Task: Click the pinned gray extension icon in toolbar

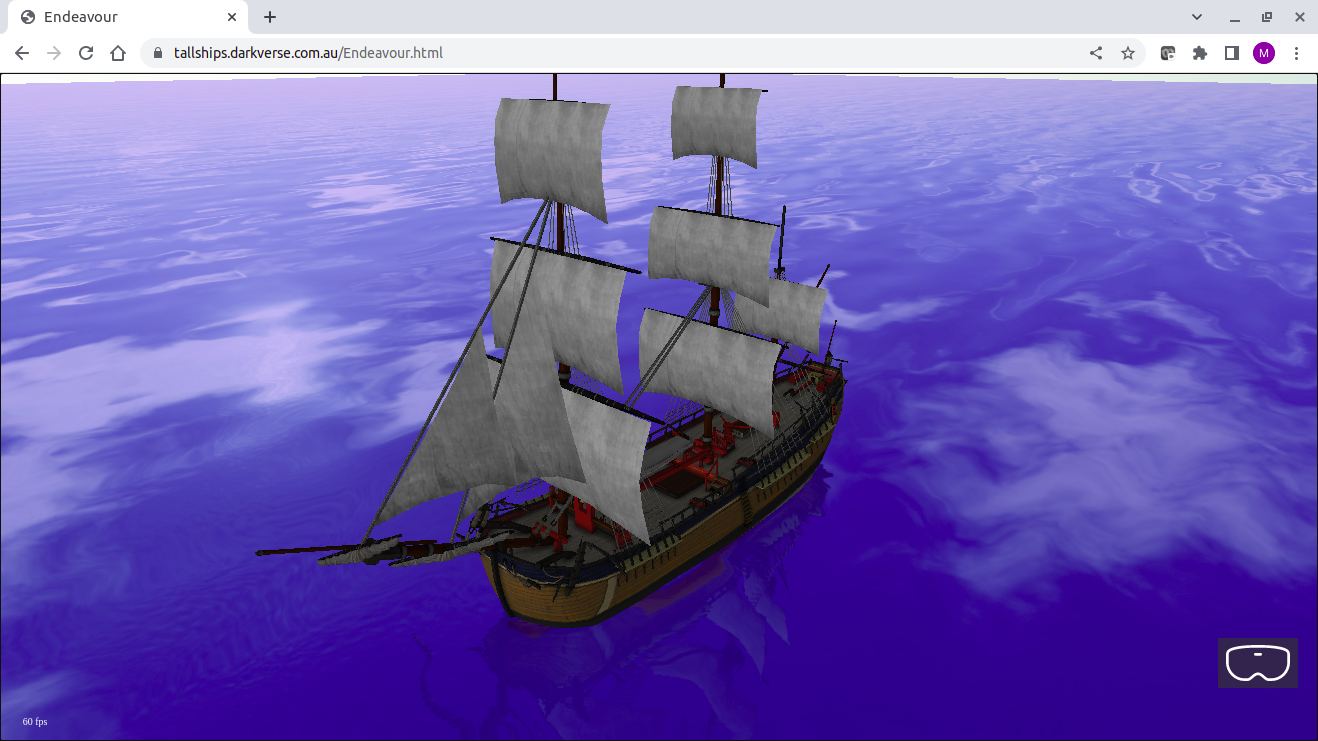Action: (x=1167, y=53)
